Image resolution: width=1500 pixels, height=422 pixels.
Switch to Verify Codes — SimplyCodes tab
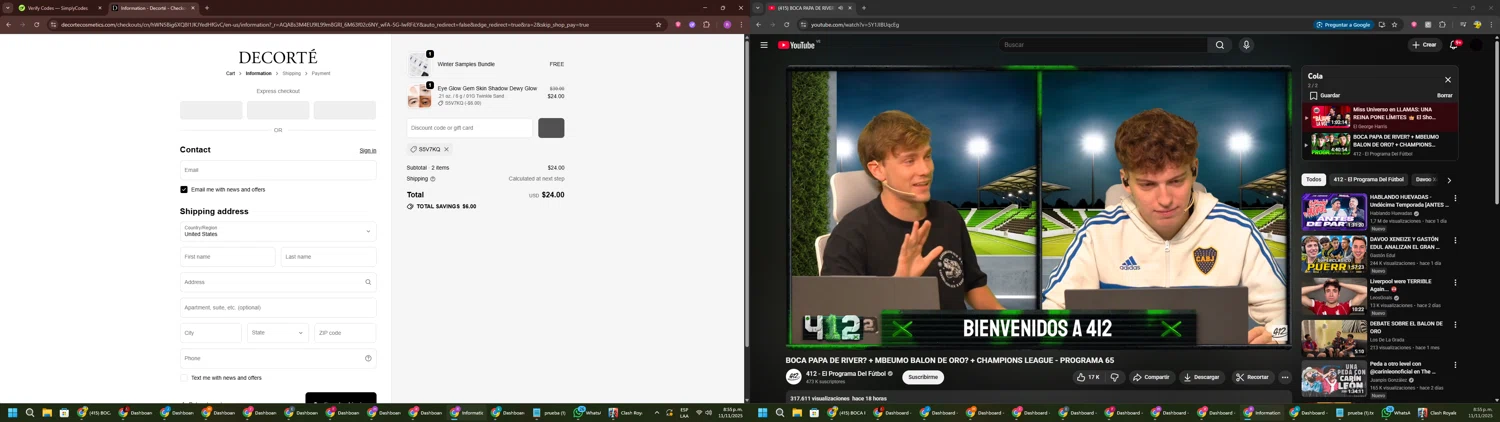(60, 8)
